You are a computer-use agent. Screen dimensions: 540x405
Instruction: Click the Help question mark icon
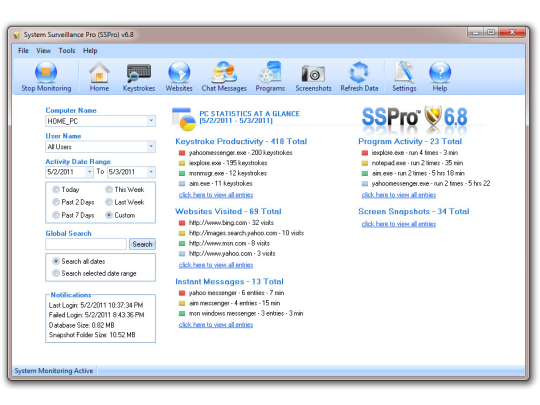click(440, 72)
